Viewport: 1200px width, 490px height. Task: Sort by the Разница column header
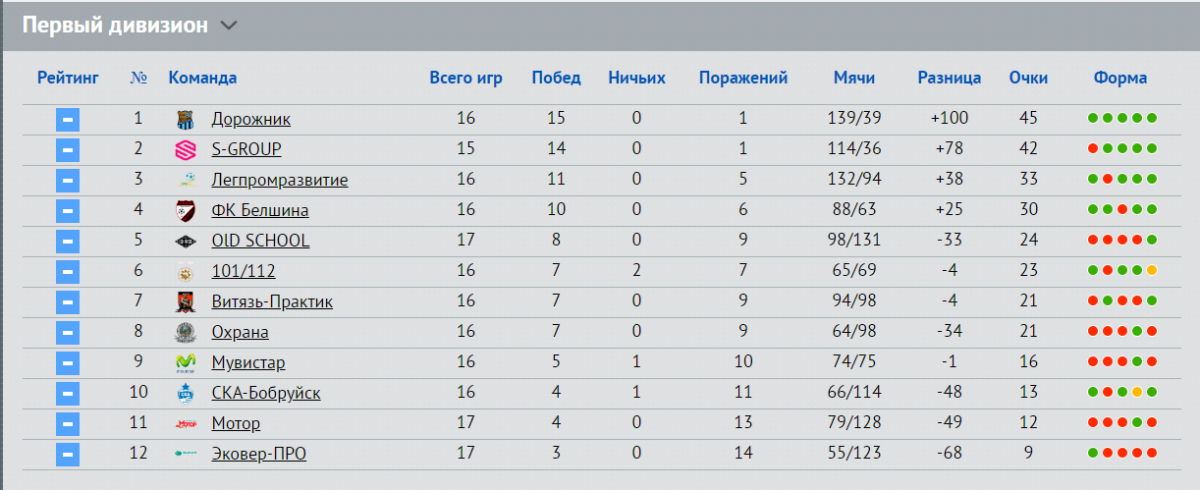point(949,78)
